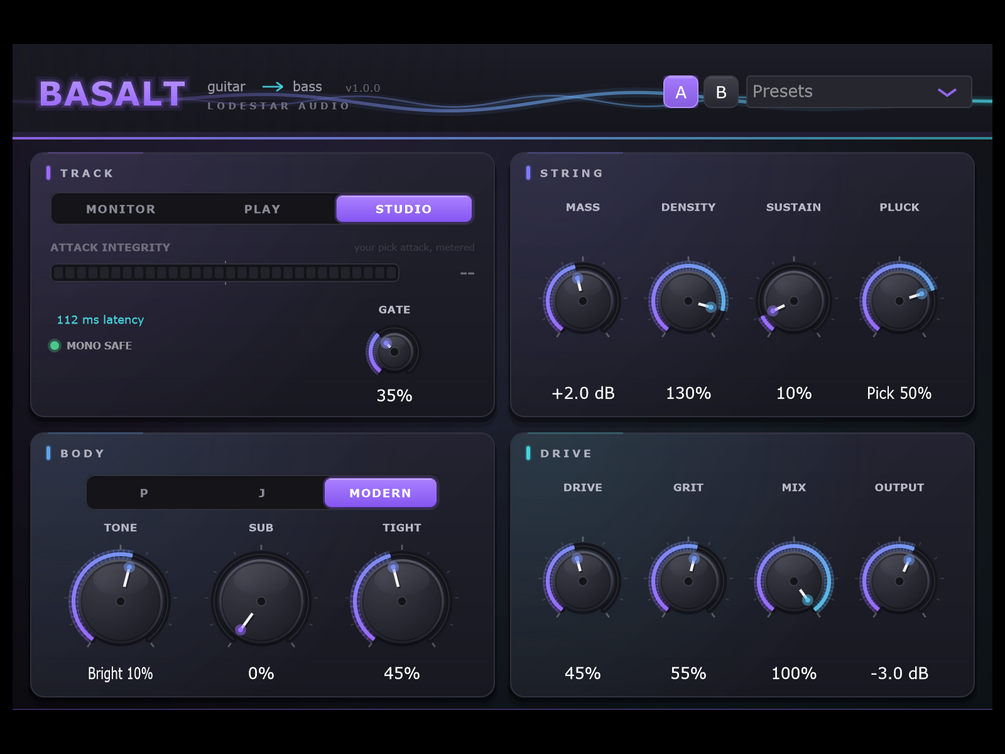The height and width of the screenshot is (754, 1005).
Task: Click the SUB knob
Action: [261, 601]
